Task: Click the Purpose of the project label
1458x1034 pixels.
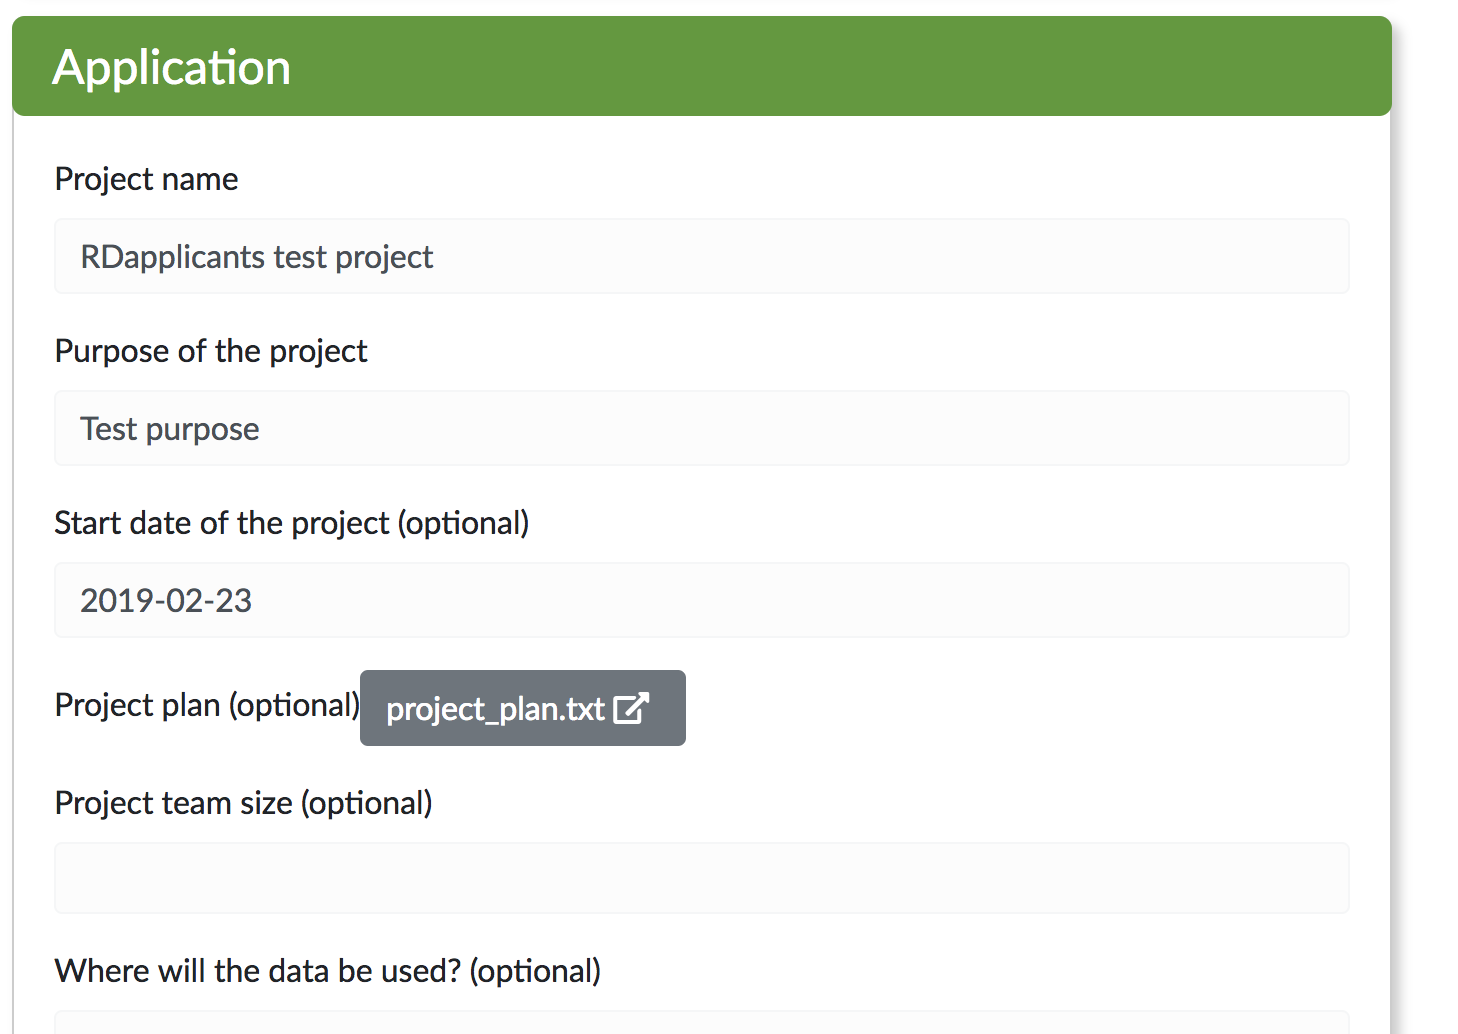Action: (211, 351)
